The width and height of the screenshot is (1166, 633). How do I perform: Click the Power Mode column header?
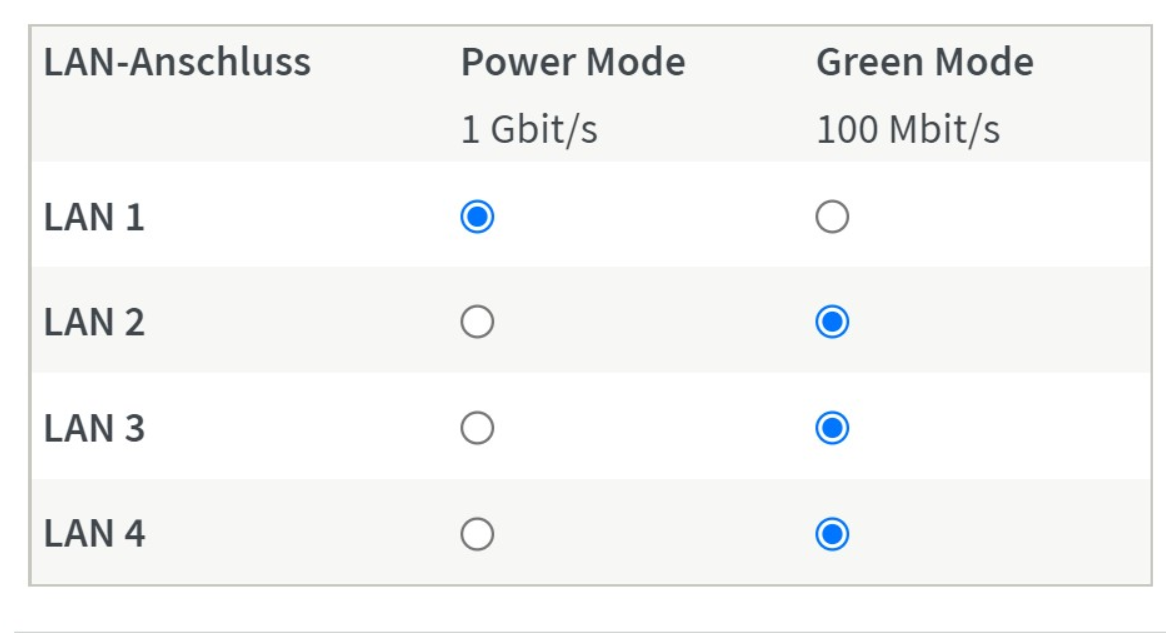573,63
